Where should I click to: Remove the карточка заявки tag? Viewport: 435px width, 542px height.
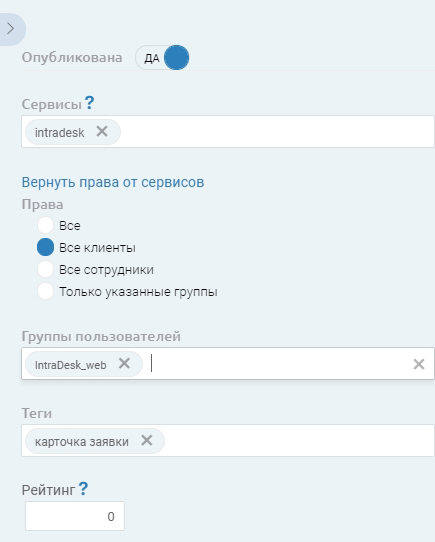[x=147, y=440]
